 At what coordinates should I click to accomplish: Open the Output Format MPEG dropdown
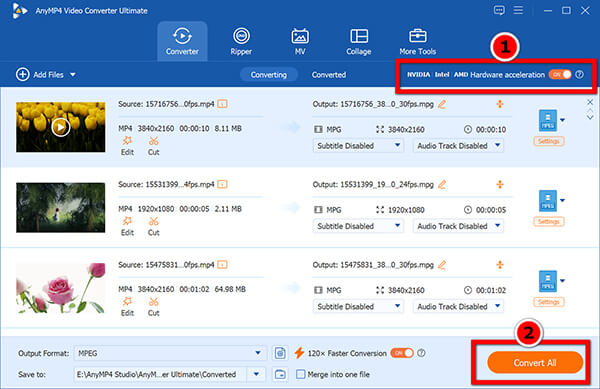170,353
